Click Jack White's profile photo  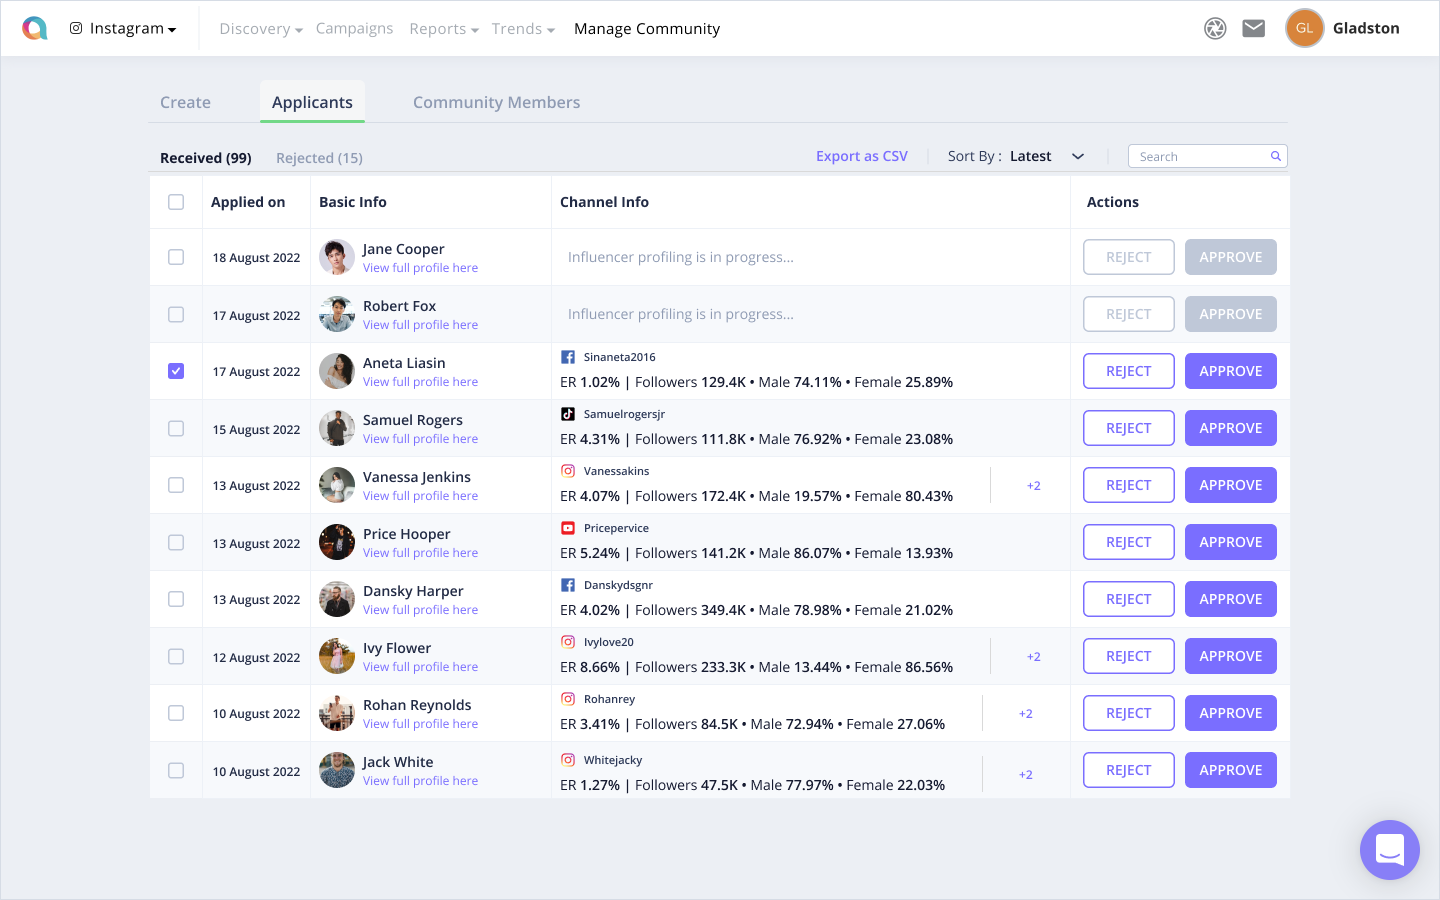pyautogui.click(x=337, y=770)
